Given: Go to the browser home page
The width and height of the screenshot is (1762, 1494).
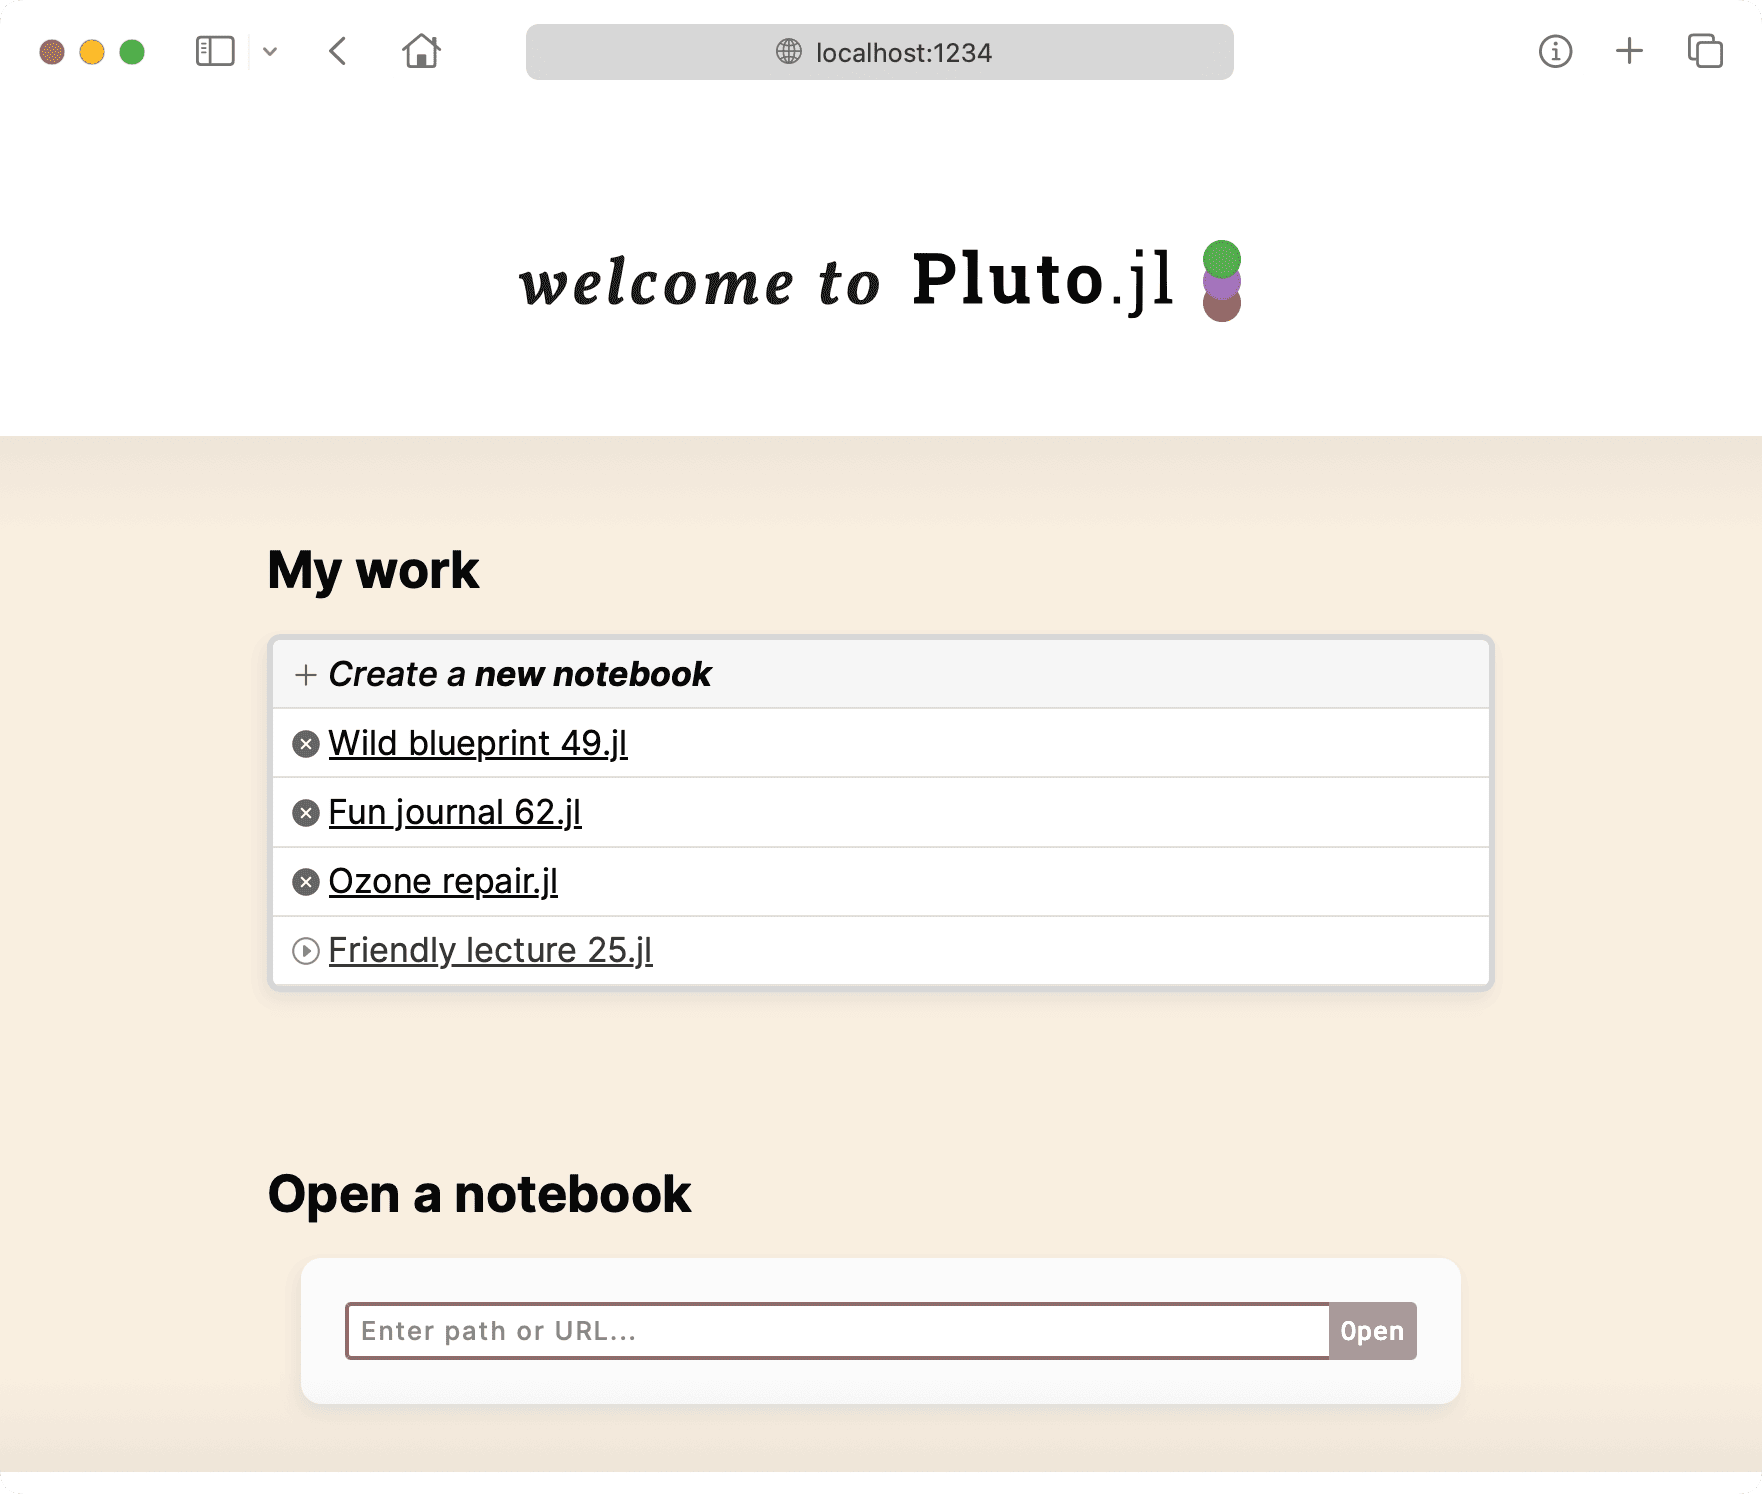Looking at the screenshot, I should [422, 51].
